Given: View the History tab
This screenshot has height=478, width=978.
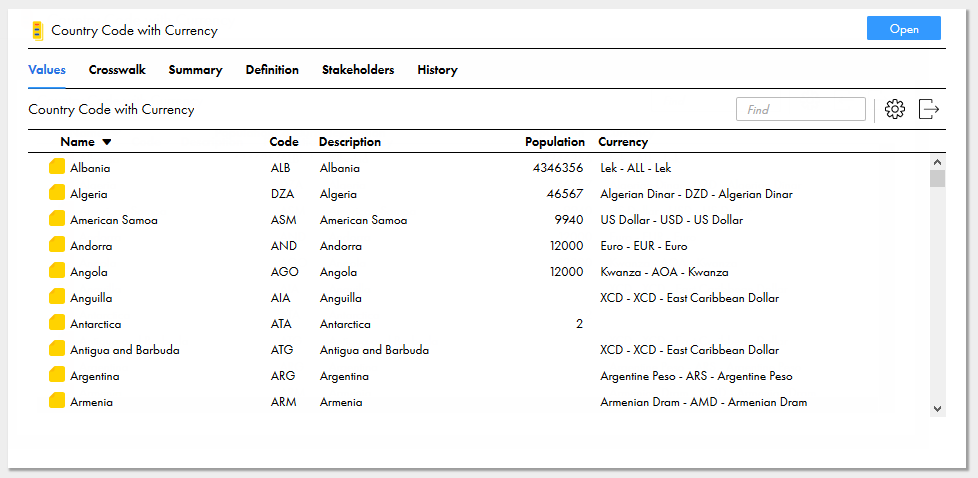Looking at the screenshot, I should [437, 70].
